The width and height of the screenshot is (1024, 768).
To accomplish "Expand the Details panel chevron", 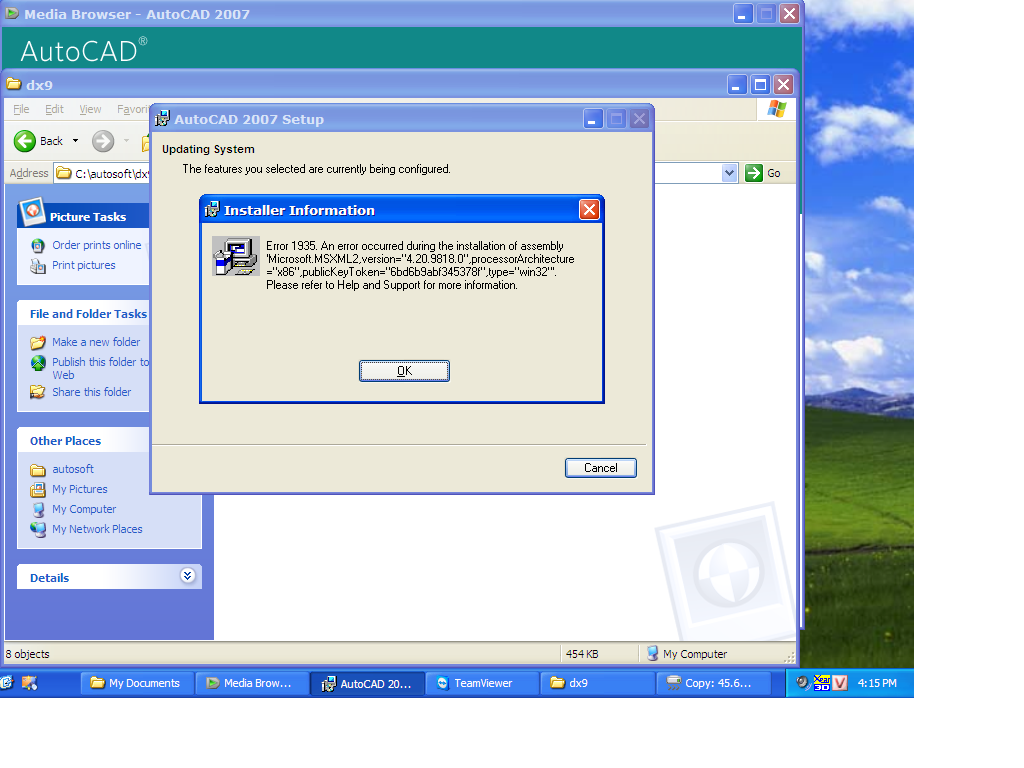I will 187,575.
